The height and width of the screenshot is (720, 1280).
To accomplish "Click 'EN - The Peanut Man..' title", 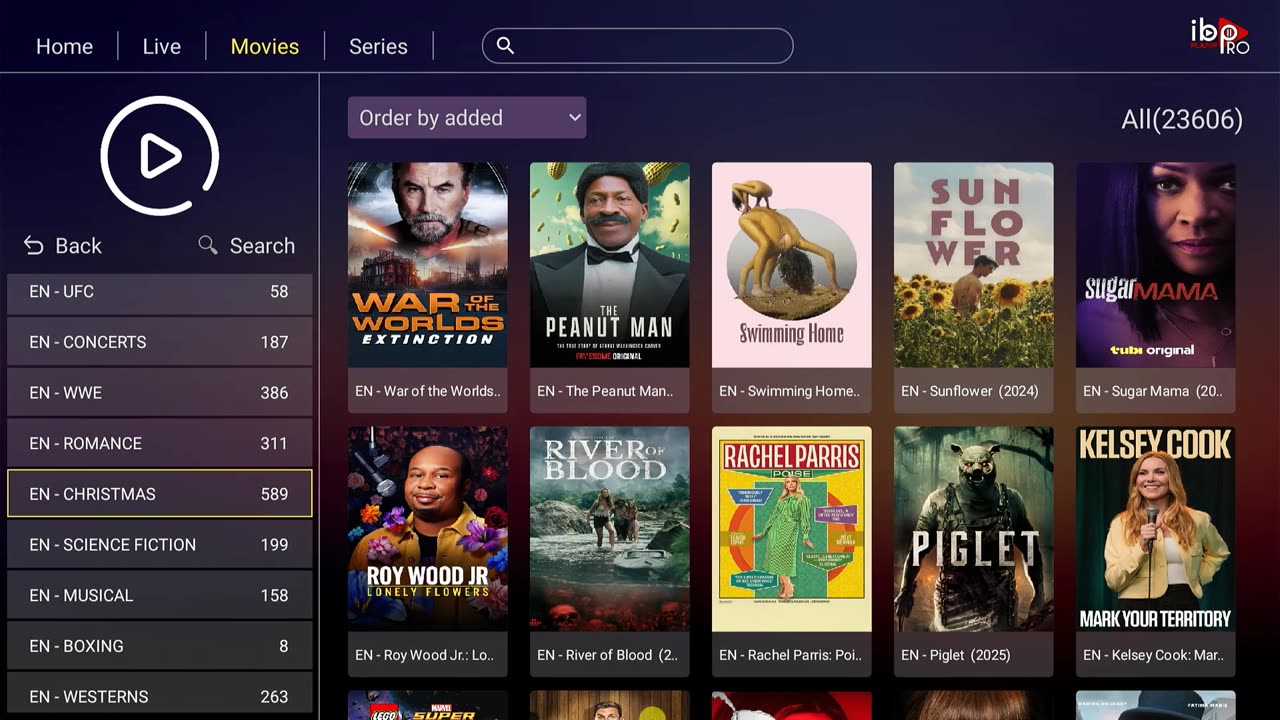I will (605, 391).
